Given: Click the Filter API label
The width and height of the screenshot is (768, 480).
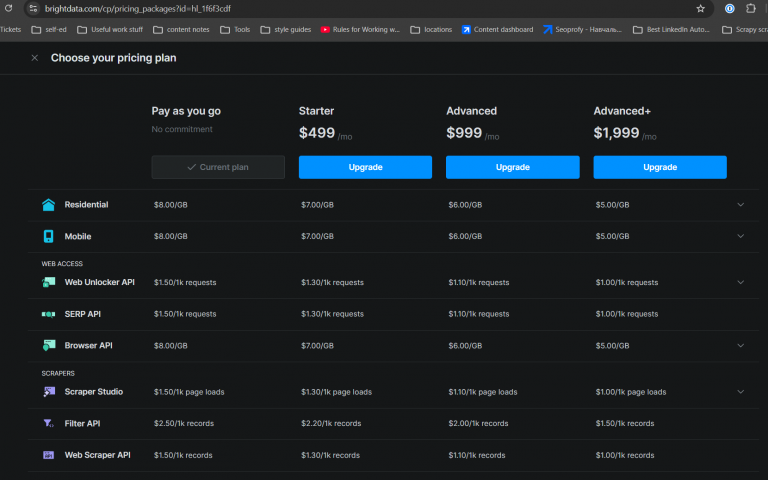Looking at the screenshot, I should click(82, 423).
